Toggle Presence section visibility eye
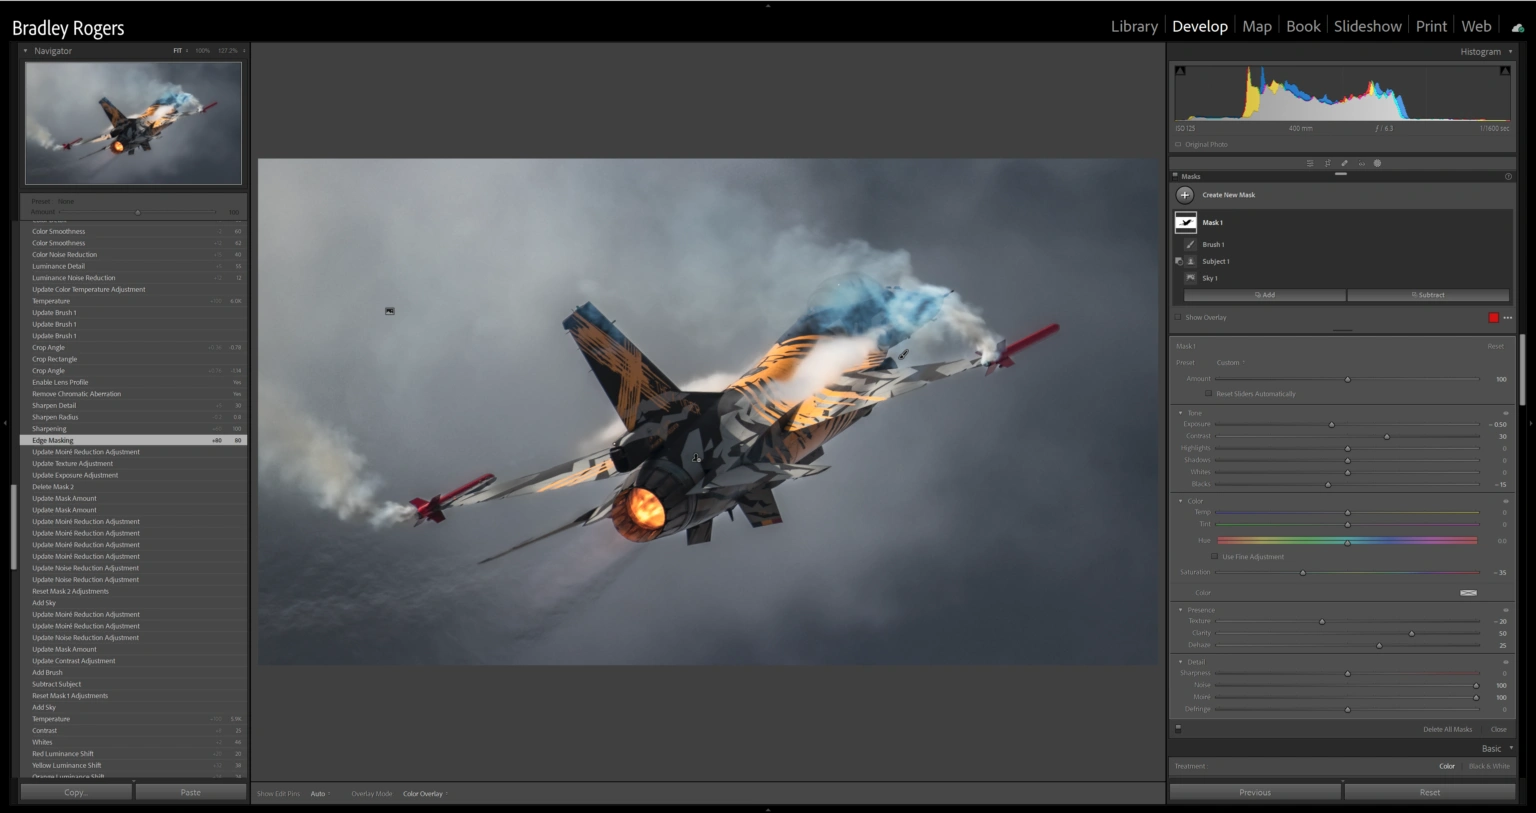 coord(1505,610)
